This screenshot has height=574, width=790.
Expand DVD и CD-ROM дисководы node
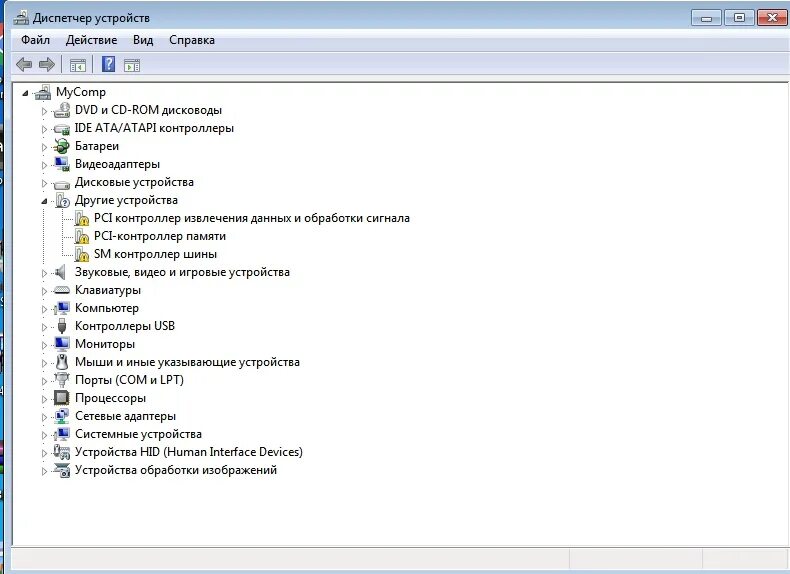tap(44, 111)
